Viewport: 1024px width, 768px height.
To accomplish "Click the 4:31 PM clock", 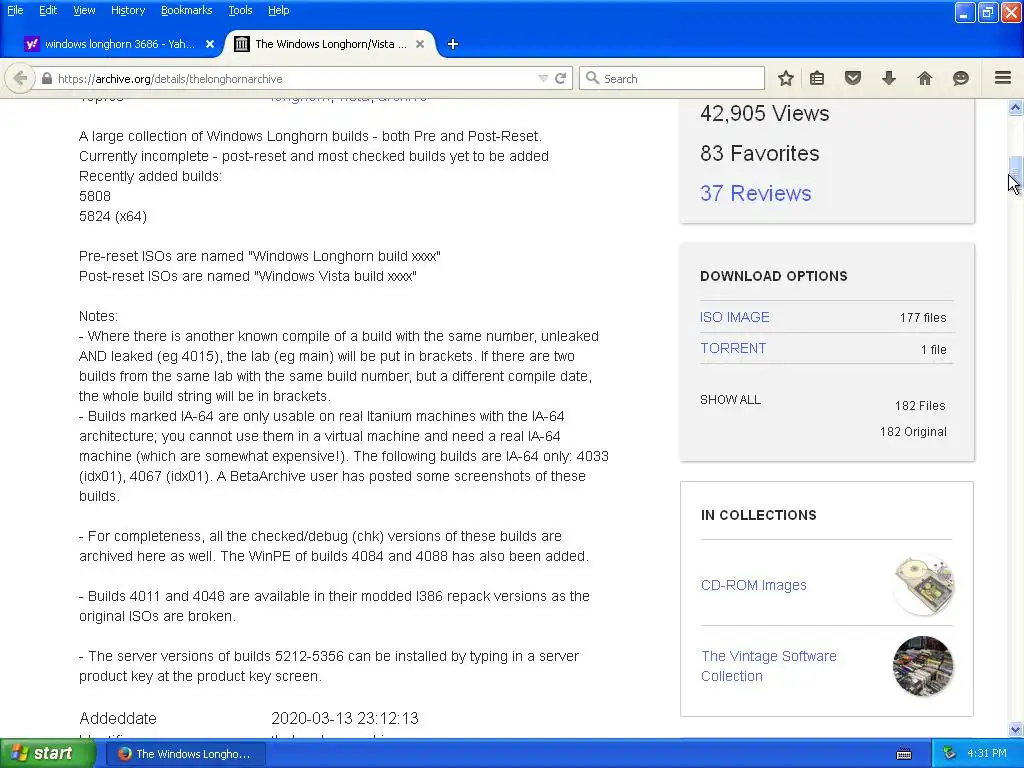I will tap(987, 754).
